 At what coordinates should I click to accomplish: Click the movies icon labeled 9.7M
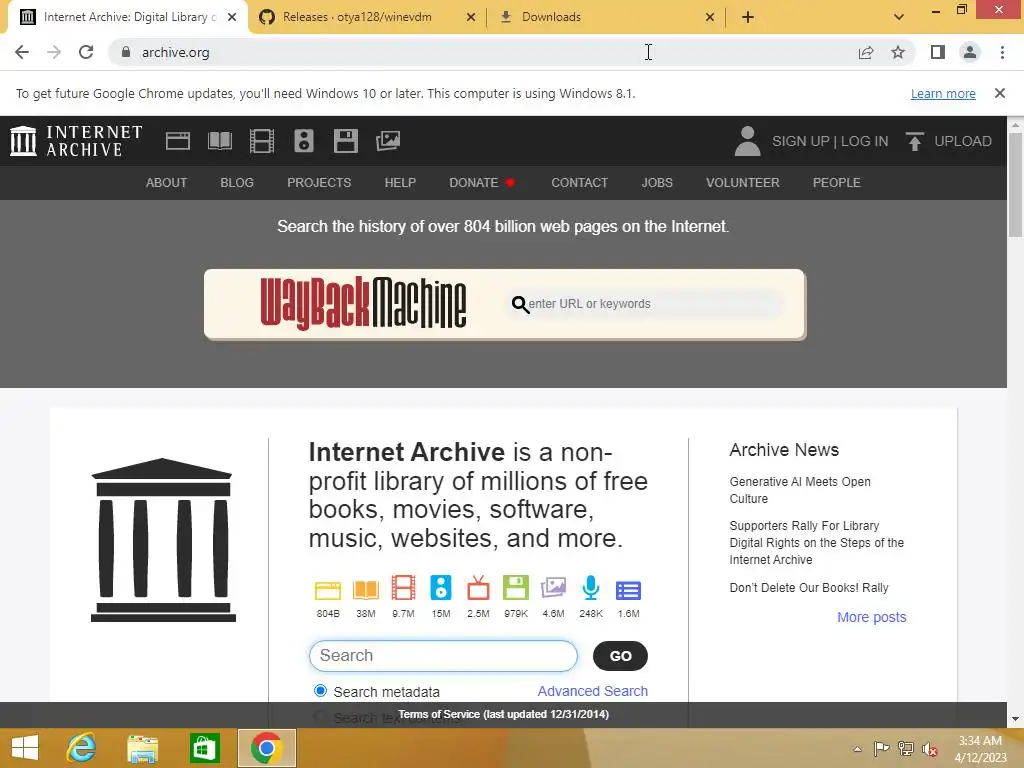[404, 588]
